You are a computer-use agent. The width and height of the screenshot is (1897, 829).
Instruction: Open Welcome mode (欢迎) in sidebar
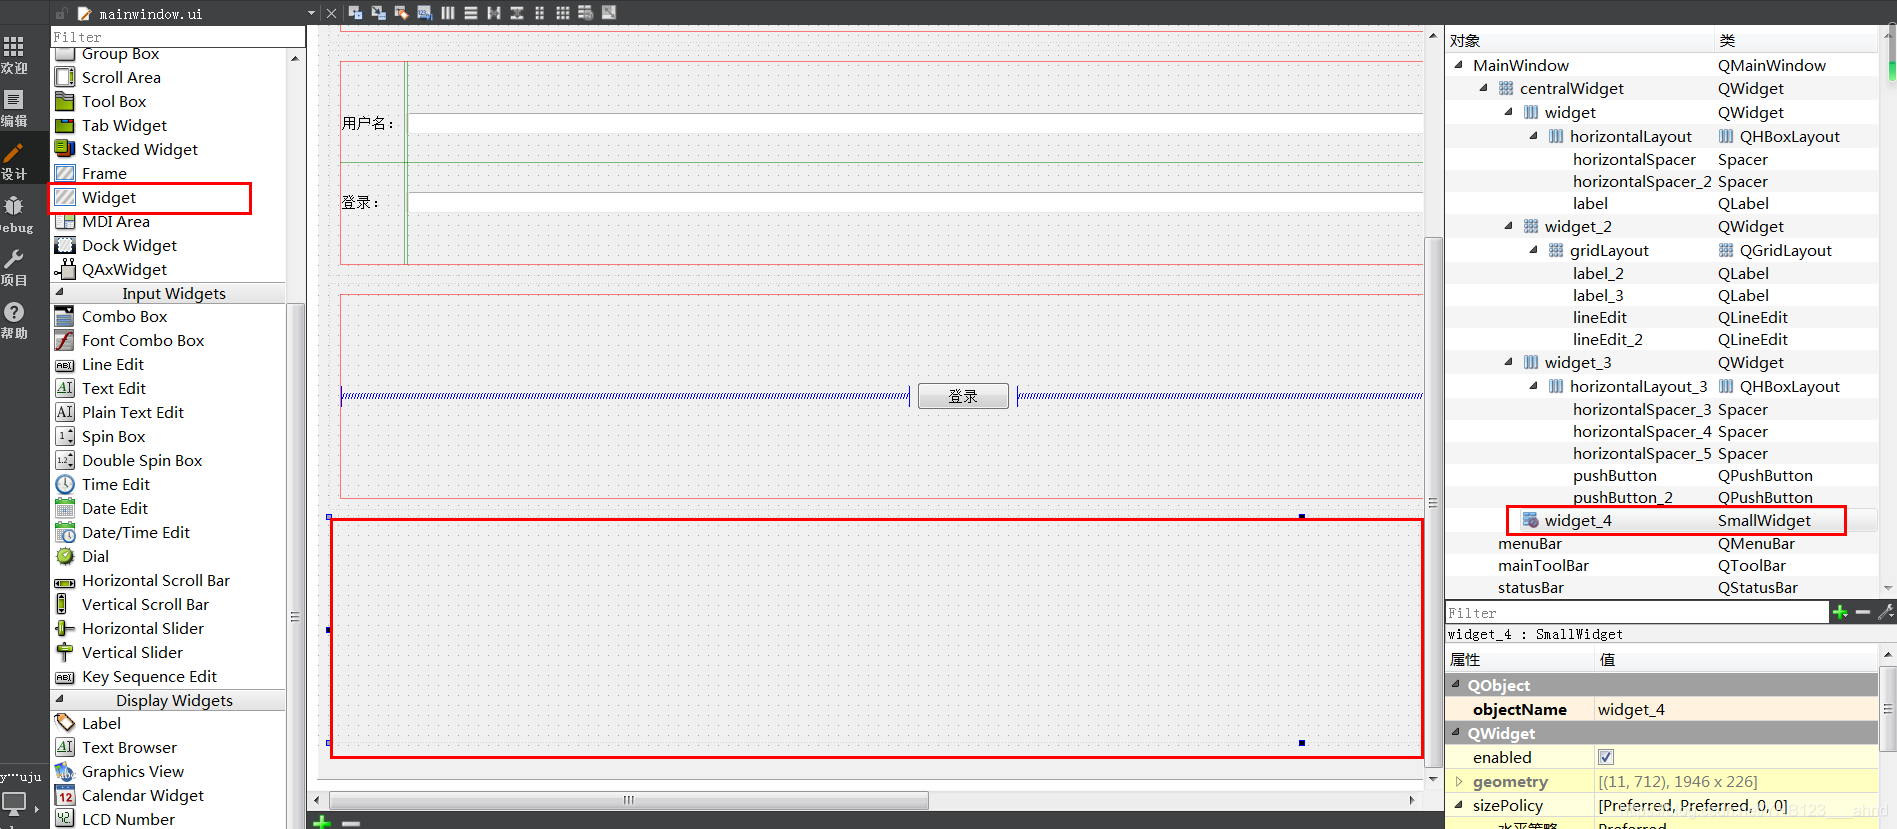pyautogui.click(x=14, y=55)
